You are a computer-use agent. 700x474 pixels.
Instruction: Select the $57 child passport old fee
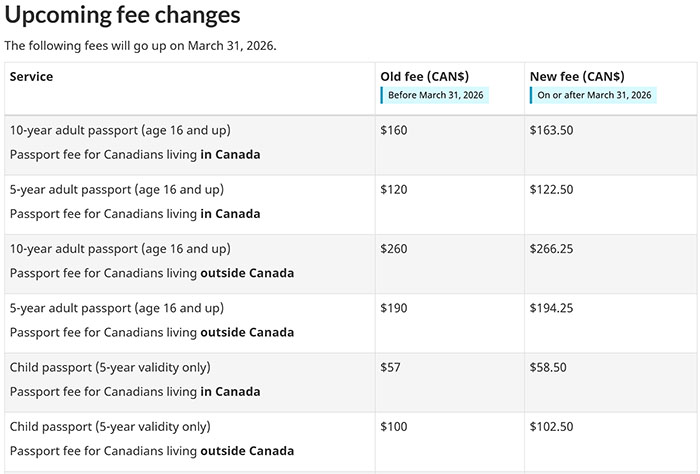point(390,367)
